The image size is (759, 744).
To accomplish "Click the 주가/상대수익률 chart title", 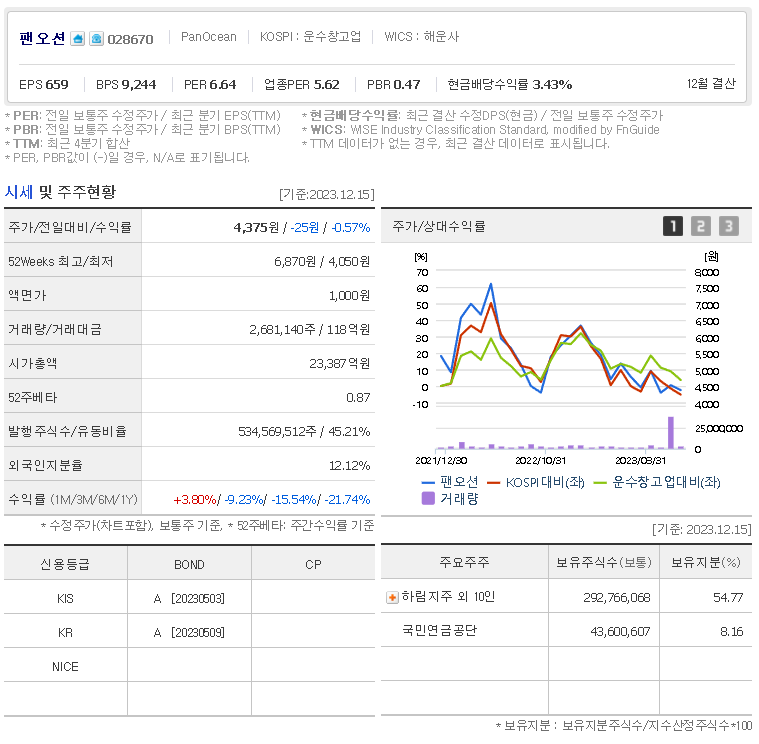I will [x=439, y=226].
